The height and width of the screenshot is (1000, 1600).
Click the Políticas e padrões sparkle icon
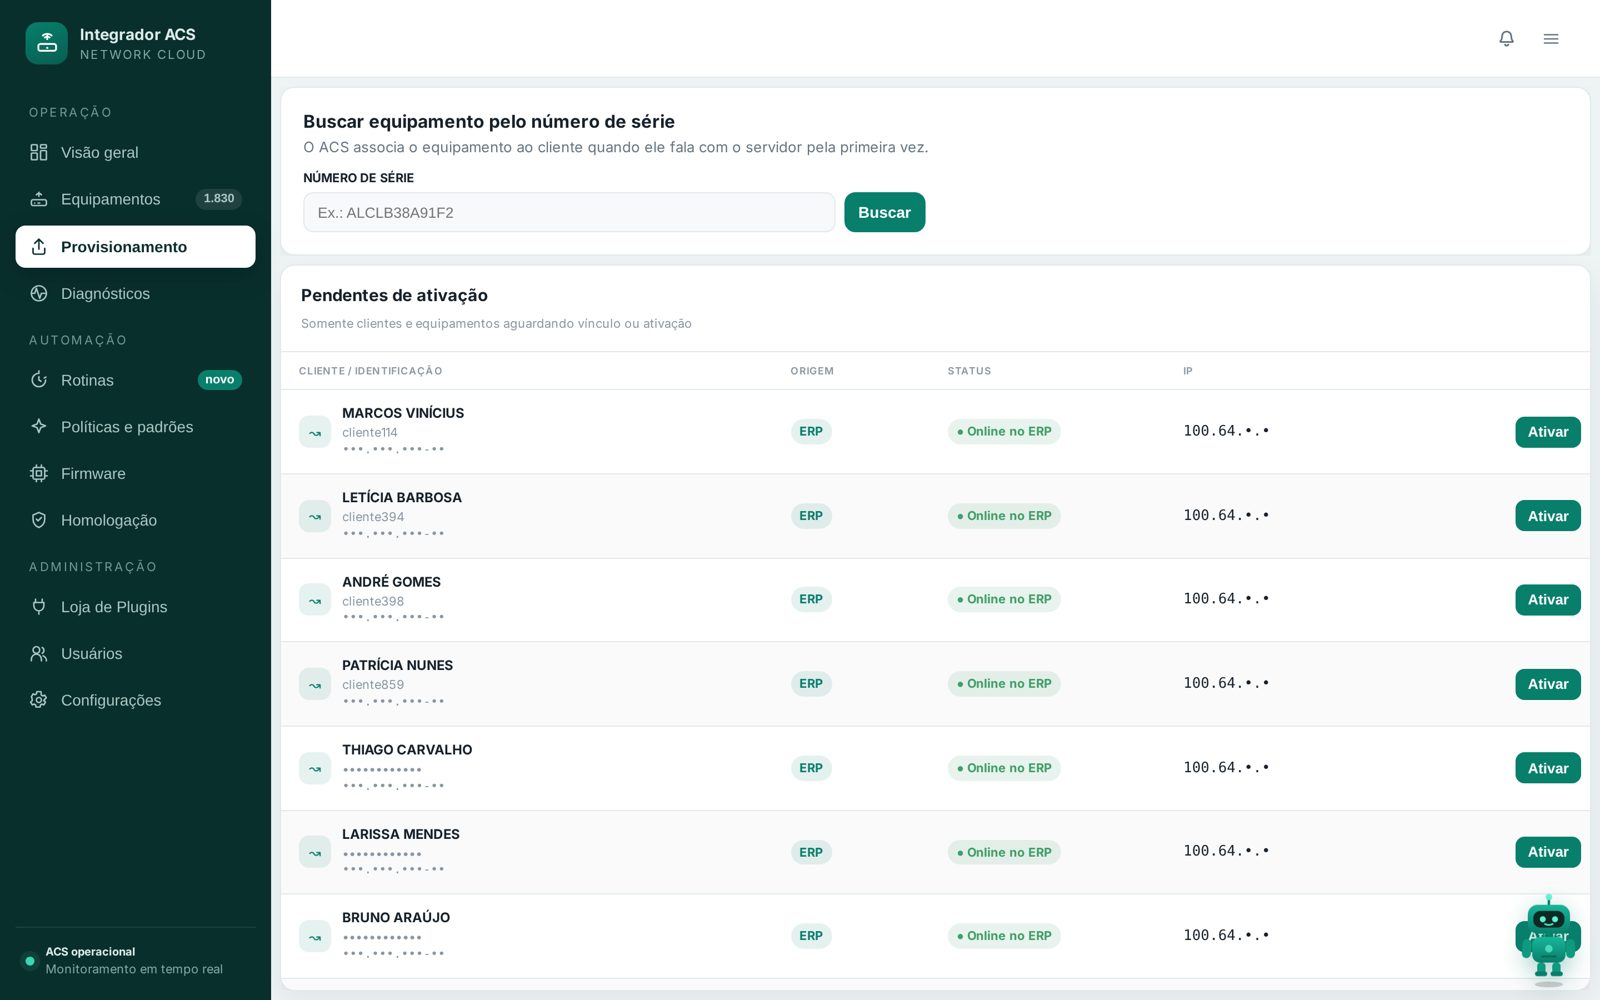click(39, 426)
